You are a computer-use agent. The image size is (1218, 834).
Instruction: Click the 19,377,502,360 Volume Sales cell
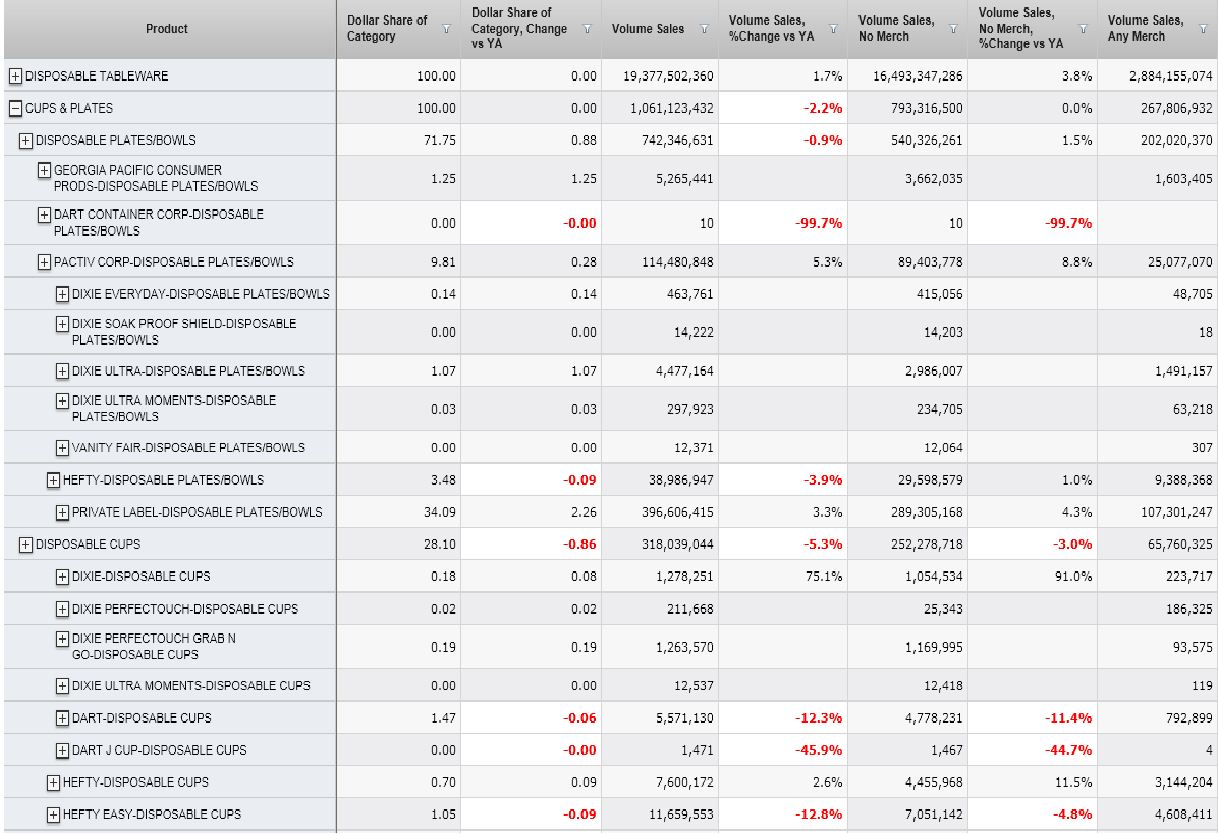662,76
